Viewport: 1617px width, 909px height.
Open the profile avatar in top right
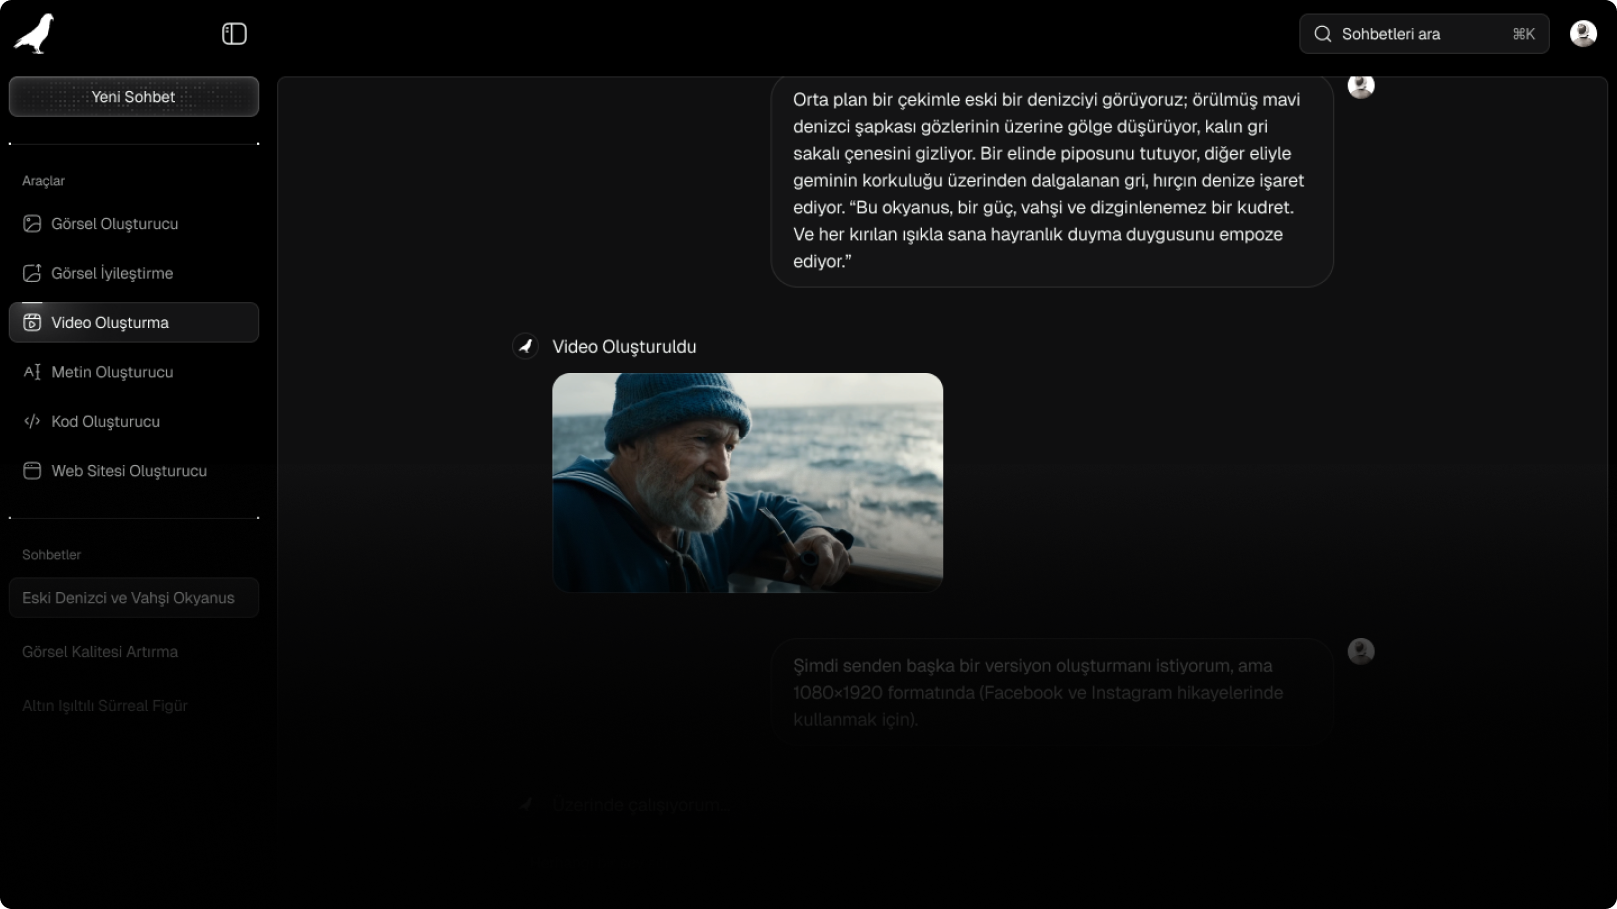(x=1583, y=34)
